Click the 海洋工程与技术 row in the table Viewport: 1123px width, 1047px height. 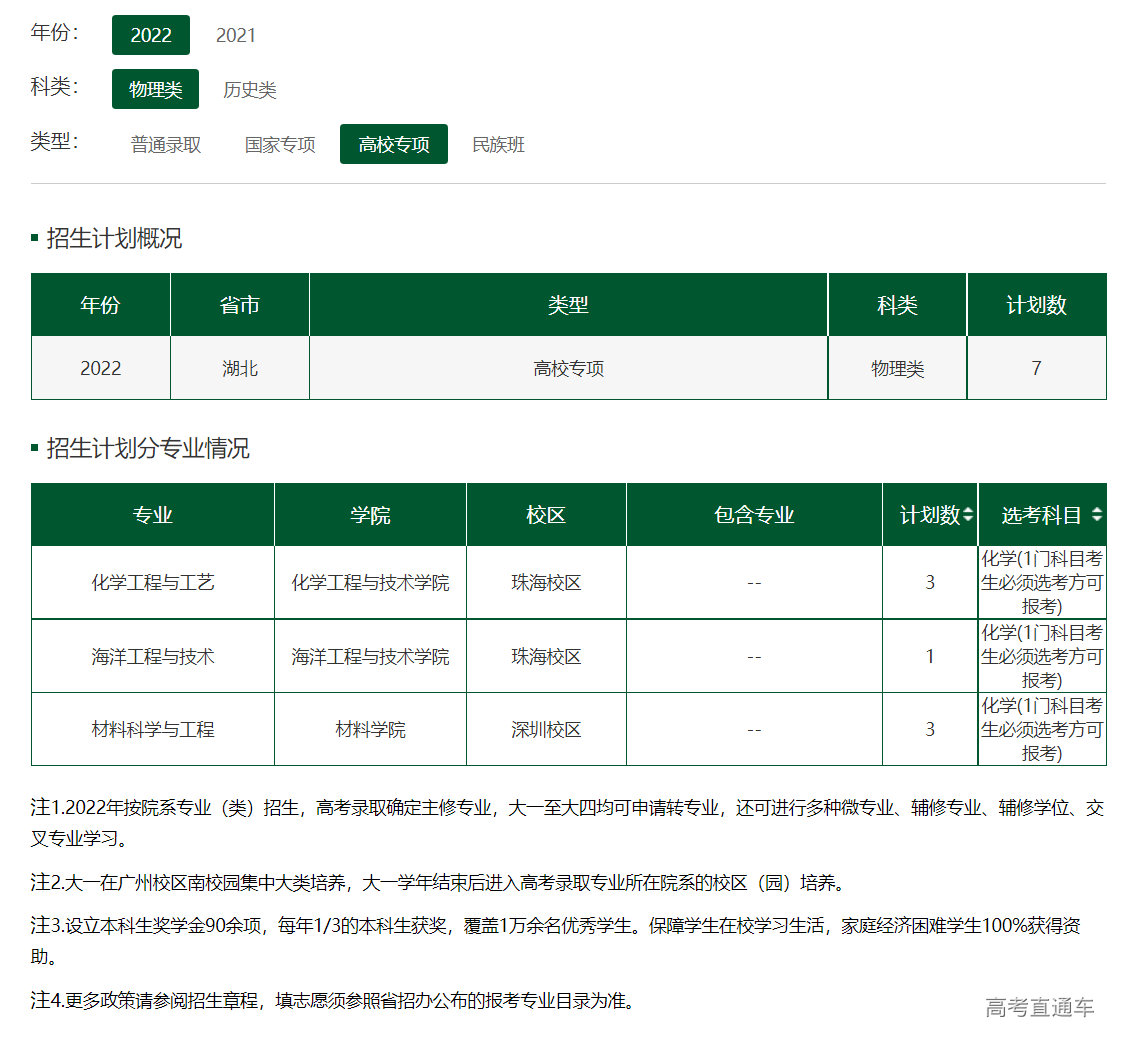click(152, 656)
